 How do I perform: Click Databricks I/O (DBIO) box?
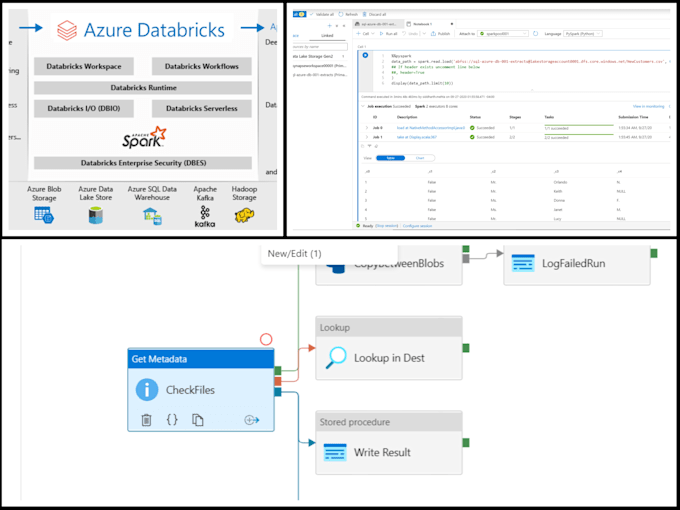[84, 108]
